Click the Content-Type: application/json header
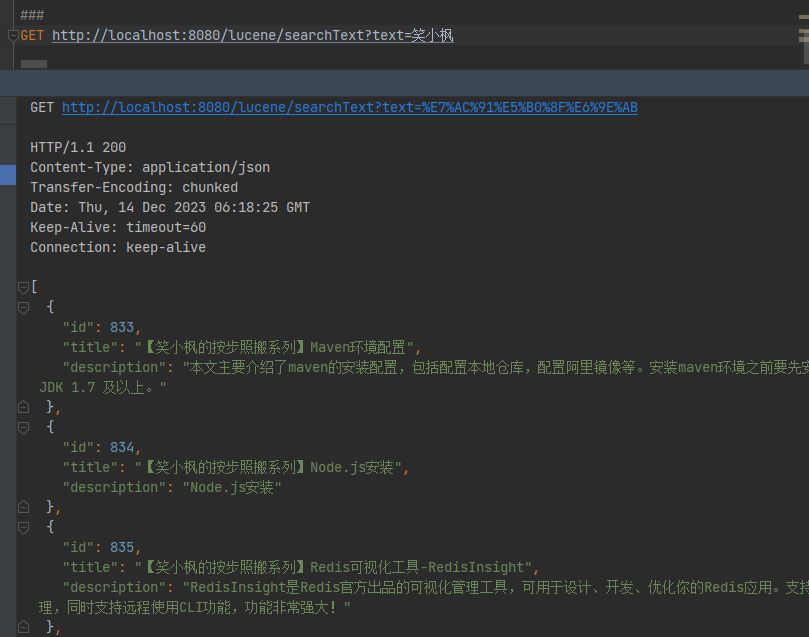The image size is (809, 637). (150, 167)
